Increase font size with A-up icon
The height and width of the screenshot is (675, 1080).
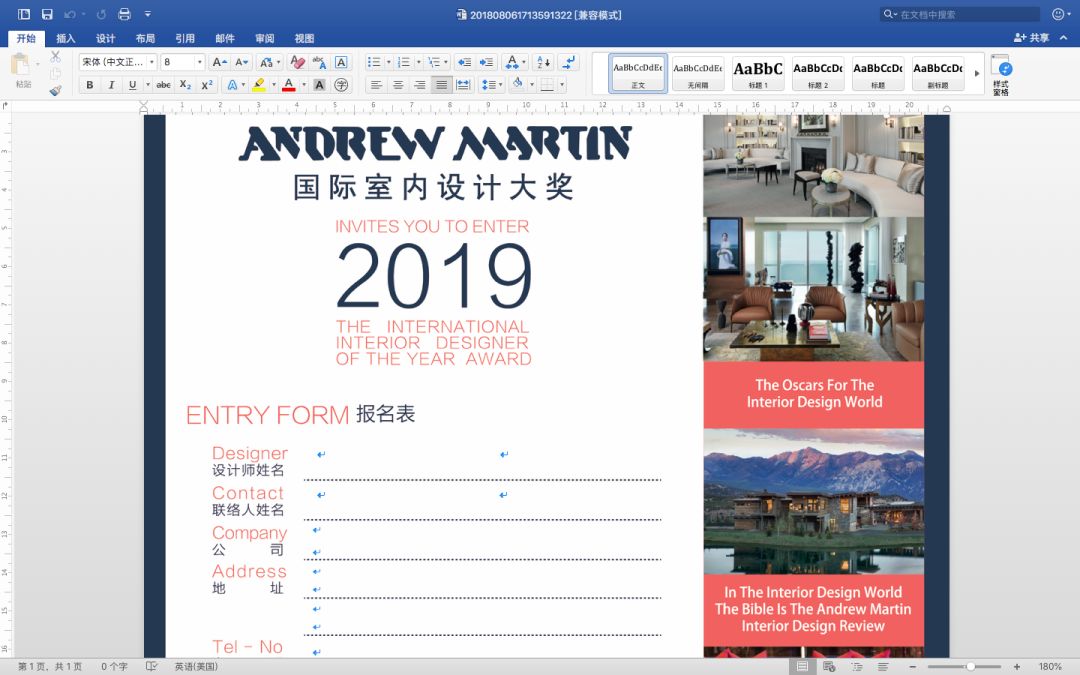(x=219, y=62)
